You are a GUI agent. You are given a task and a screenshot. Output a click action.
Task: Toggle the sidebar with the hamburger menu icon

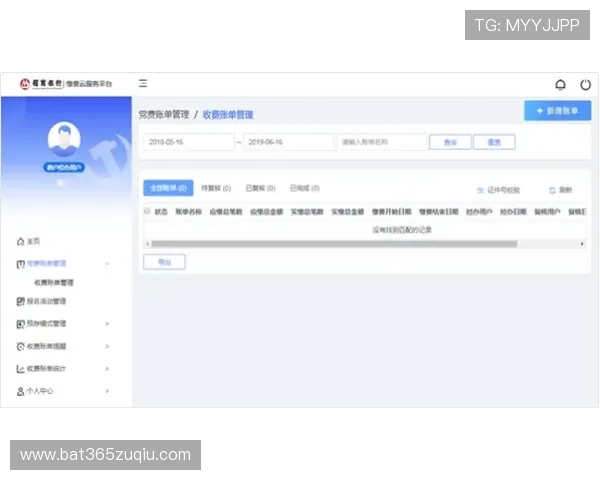click(x=143, y=83)
